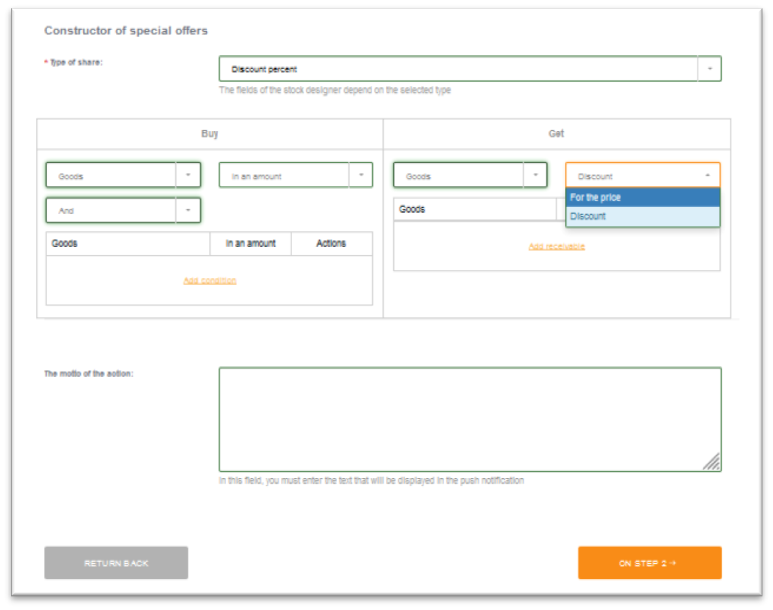Focus the motto of the action text area
This screenshot has height=610, width=773.
click(469, 418)
